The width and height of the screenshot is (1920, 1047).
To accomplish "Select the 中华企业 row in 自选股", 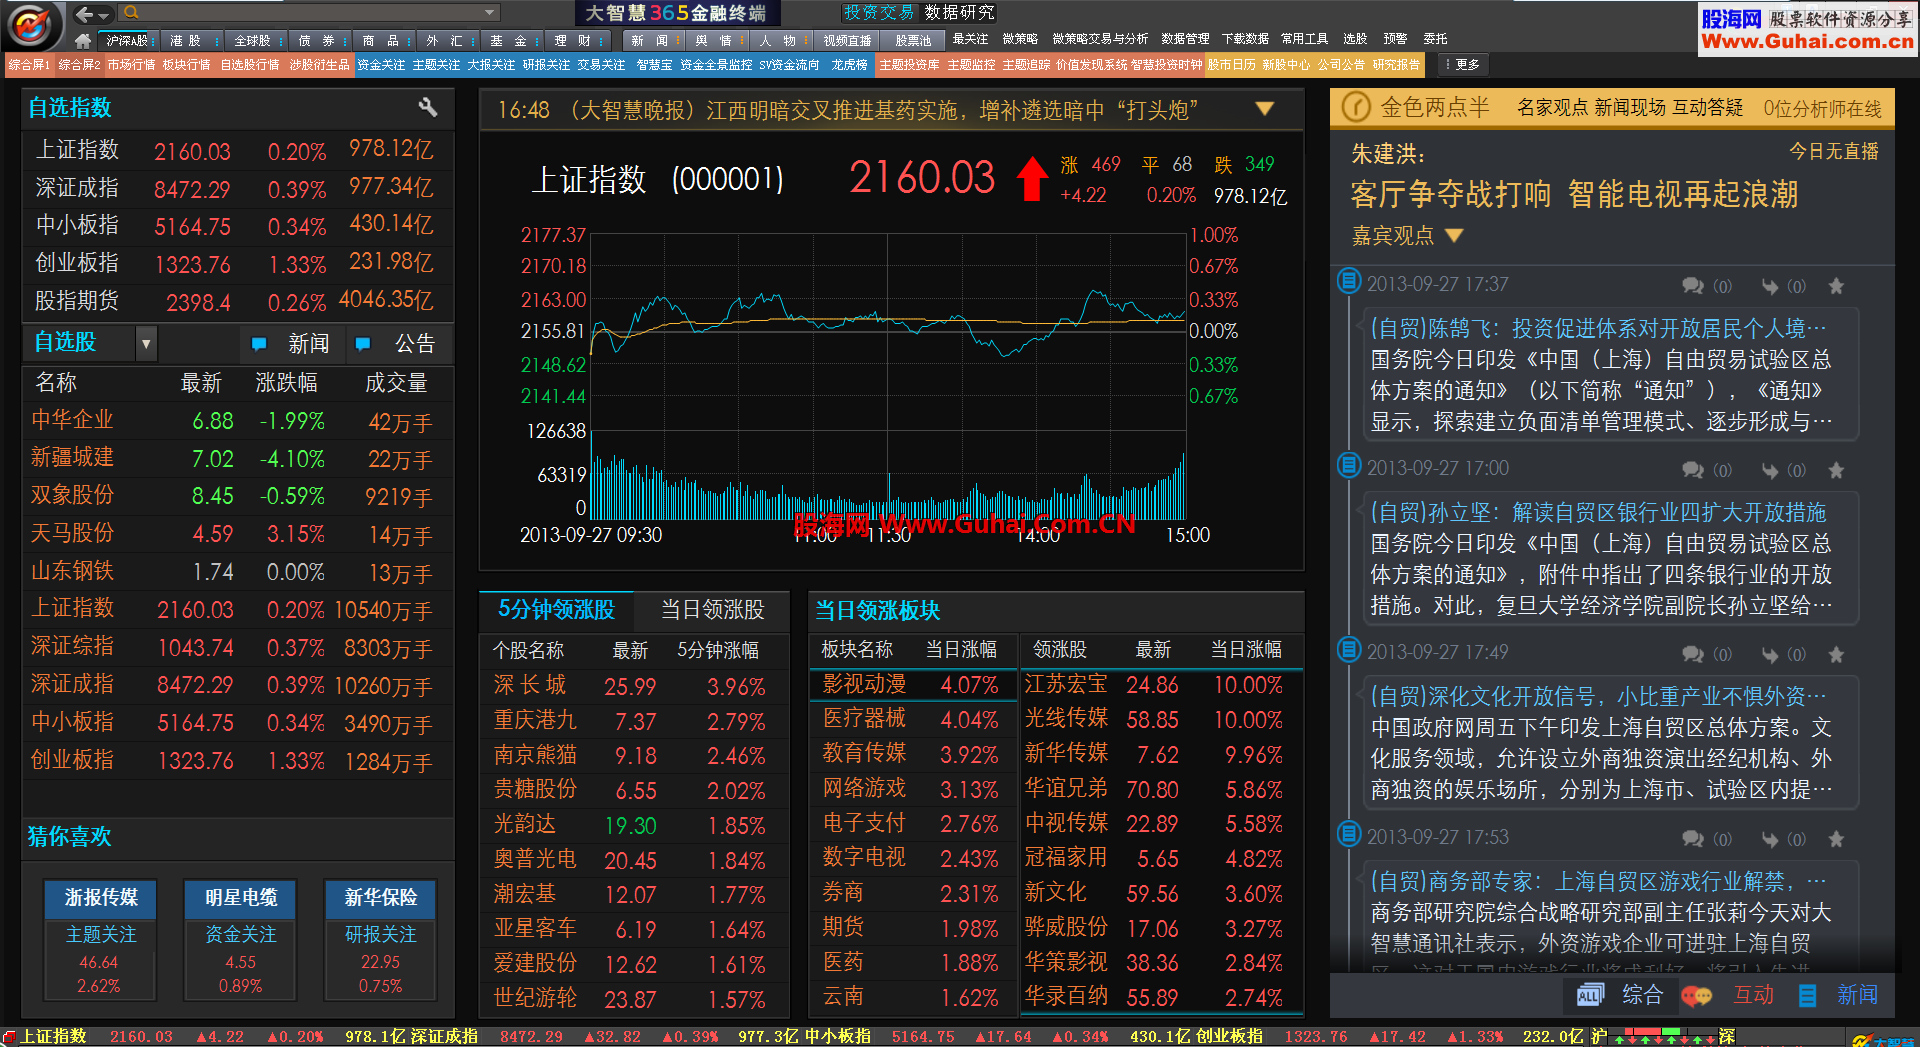I will [237, 421].
